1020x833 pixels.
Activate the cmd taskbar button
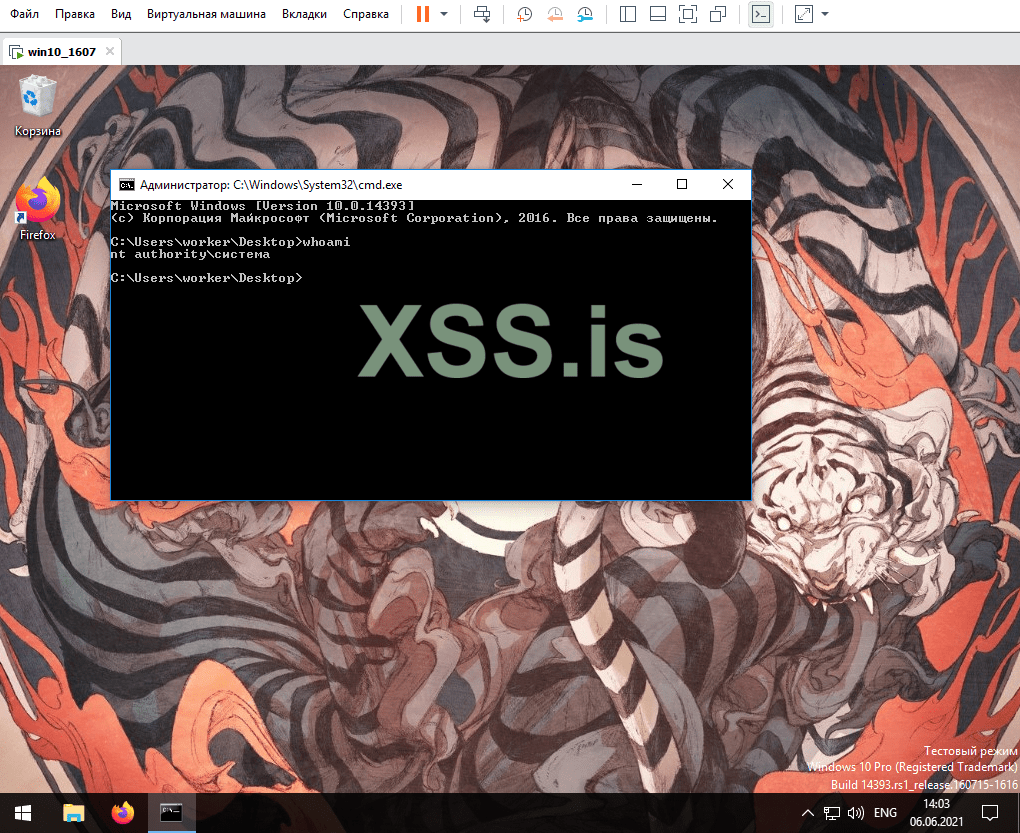[x=172, y=813]
